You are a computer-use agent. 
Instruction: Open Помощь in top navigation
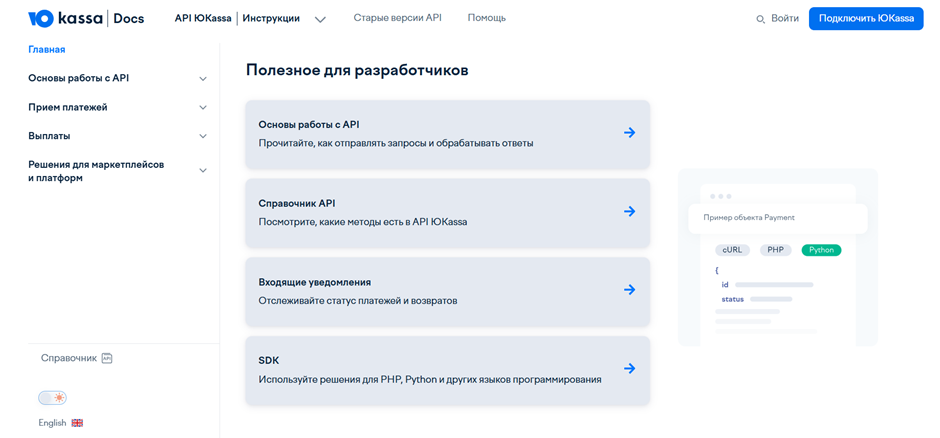(x=487, y=18)
